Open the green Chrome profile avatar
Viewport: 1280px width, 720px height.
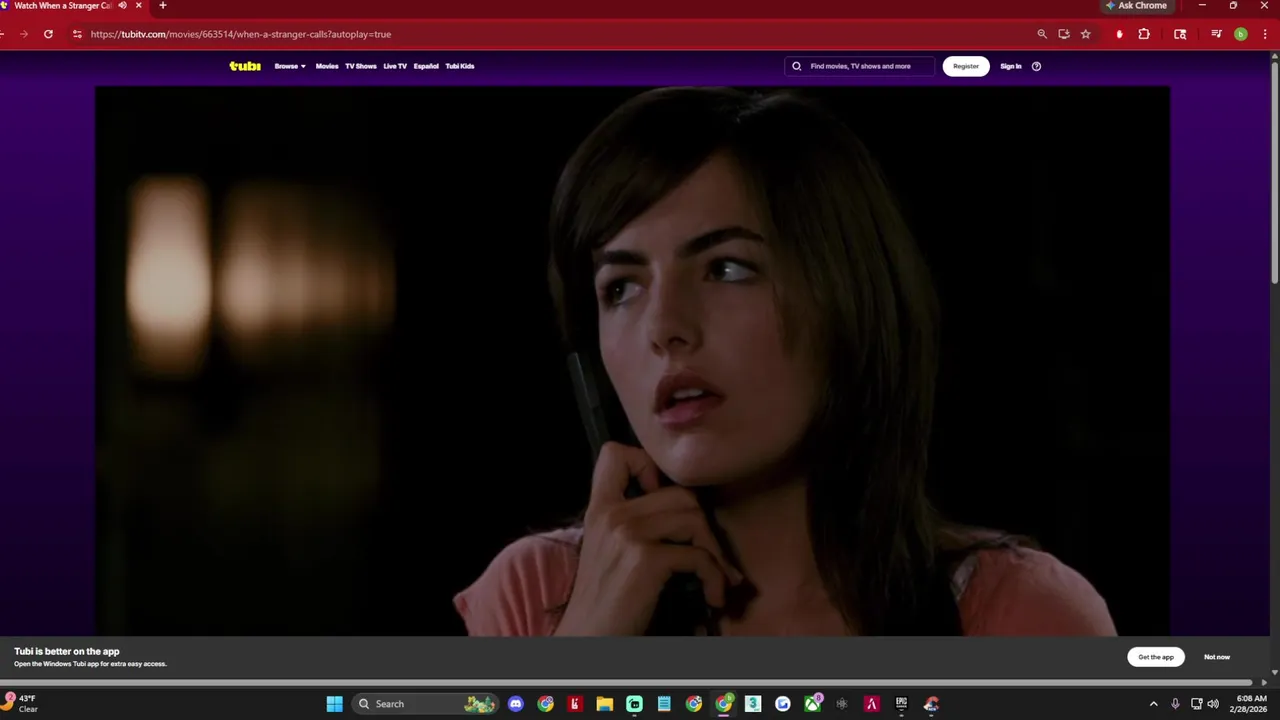[1241, 34]
